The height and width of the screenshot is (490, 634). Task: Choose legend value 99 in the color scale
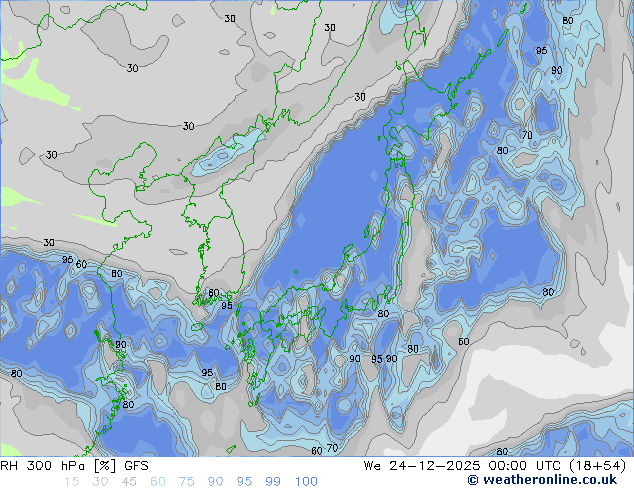click(273, 482)
